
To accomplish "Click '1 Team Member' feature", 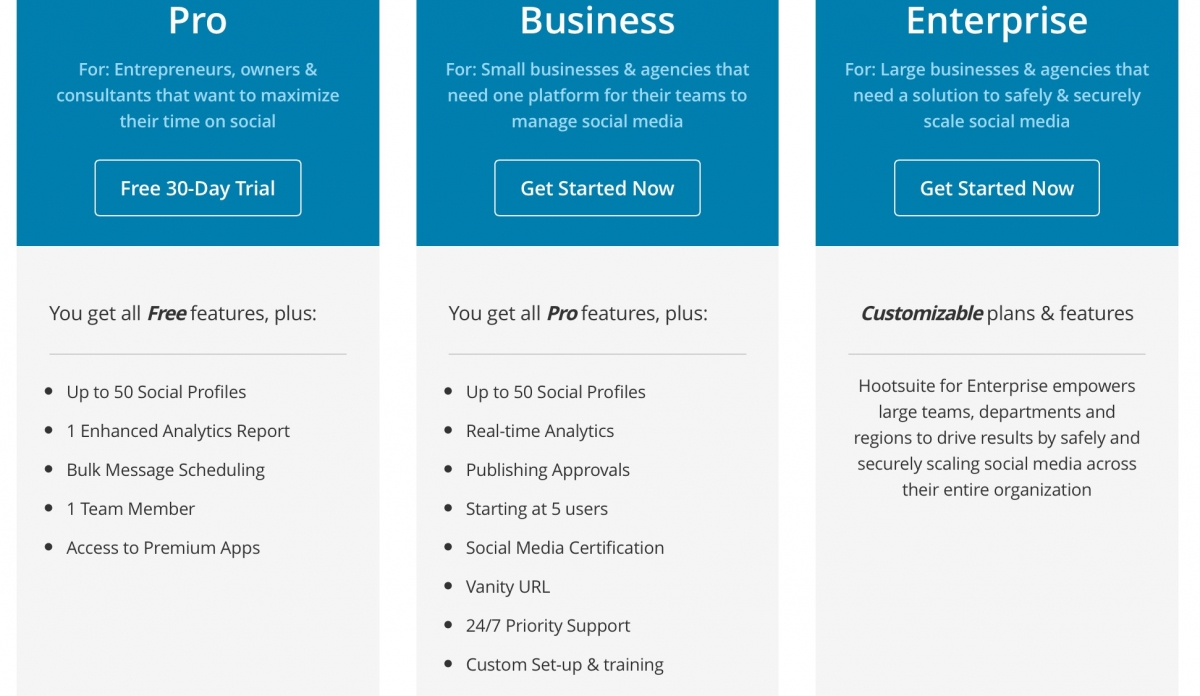I will (x=130, y=509).
